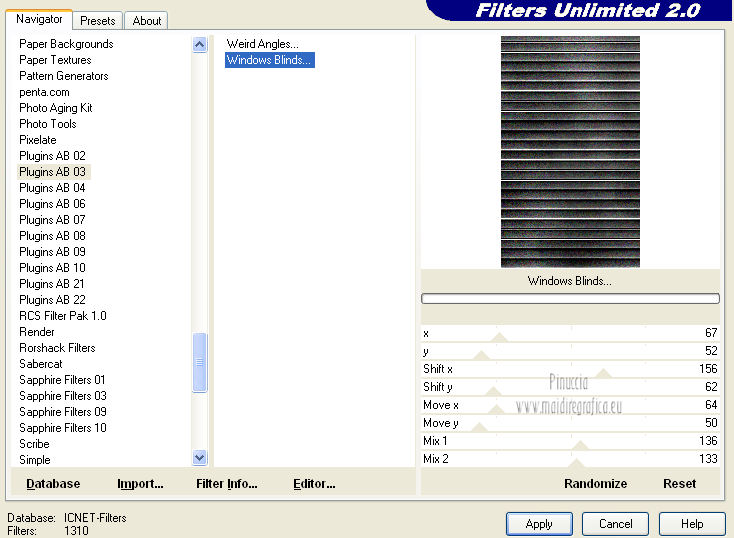
Task: Reset the filter parameters
Action: point(679,484)
